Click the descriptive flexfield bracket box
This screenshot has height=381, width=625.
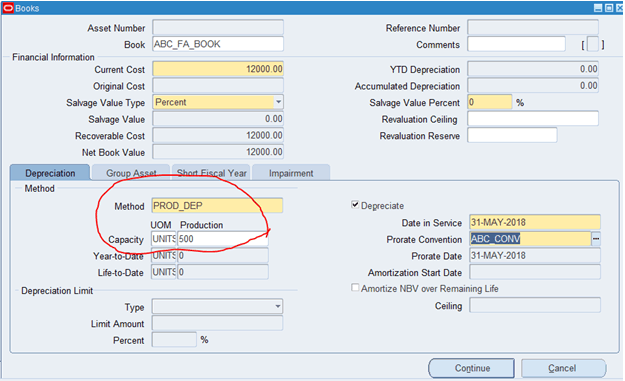pyautogui.click(x=593, y=44)
